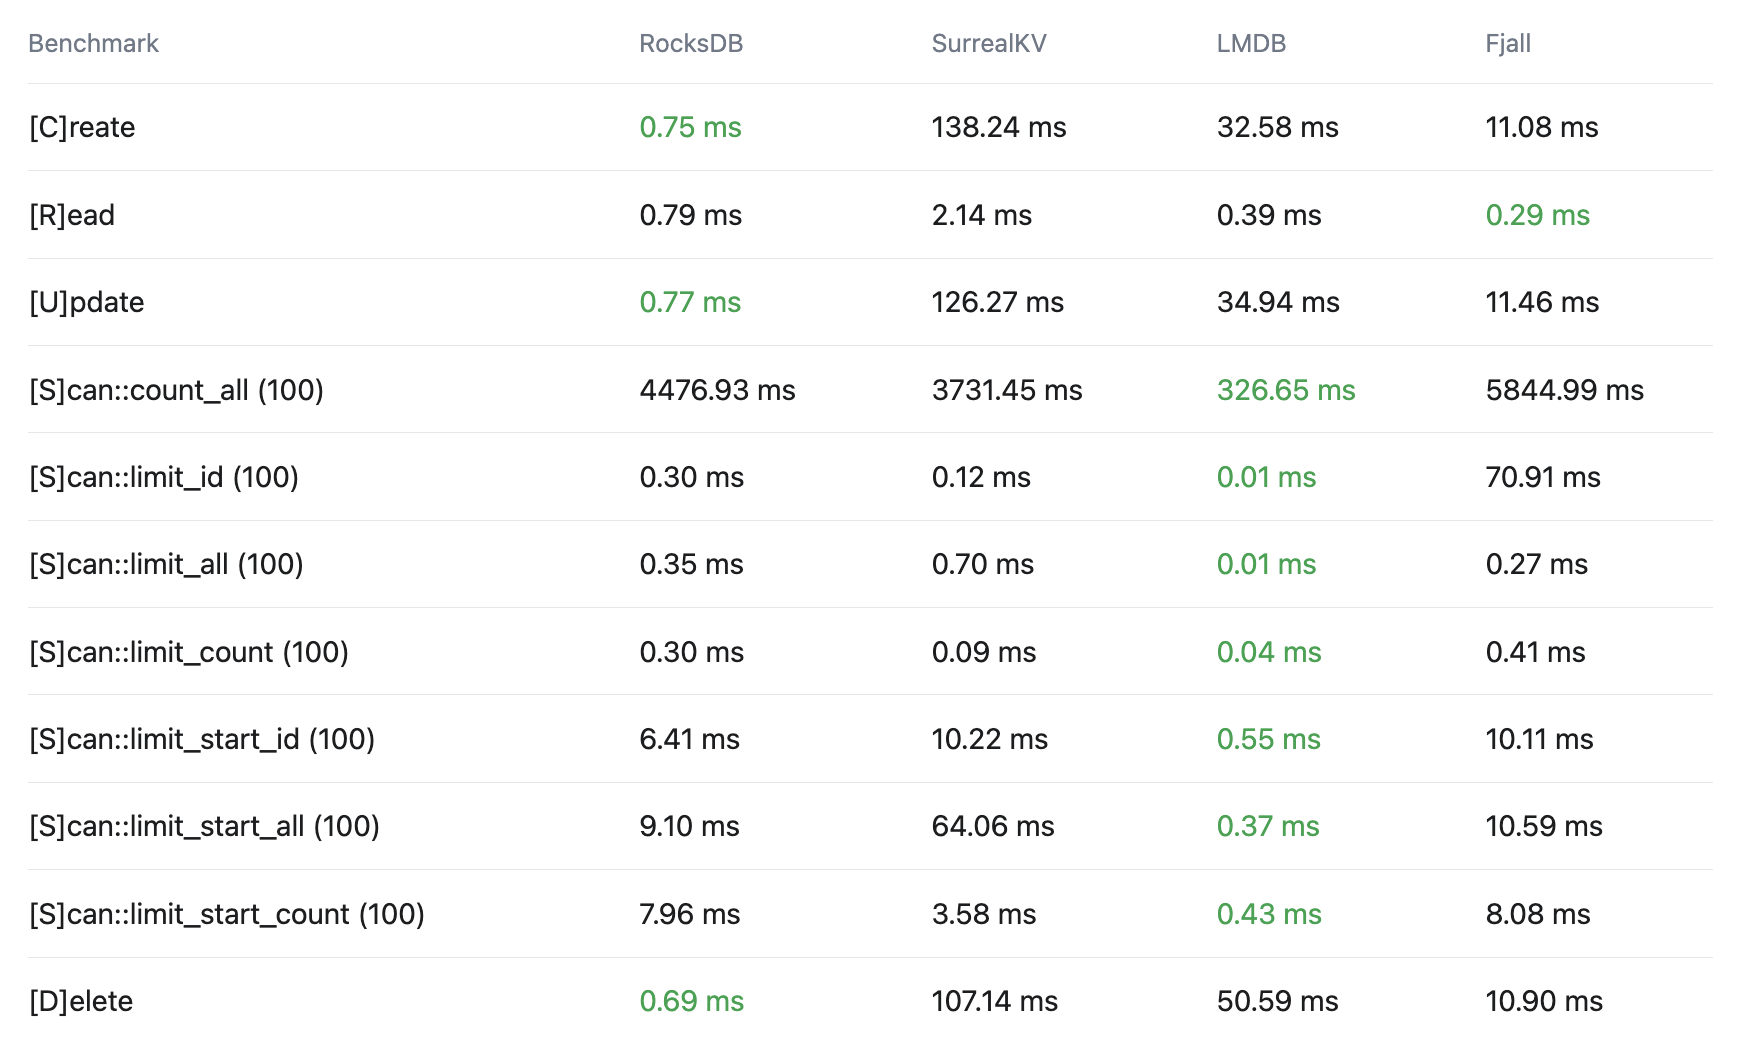Click the Benchmark column header
Viewport: 1746px width, 1056px height.
pyautogui.click(x=93, y=43)
